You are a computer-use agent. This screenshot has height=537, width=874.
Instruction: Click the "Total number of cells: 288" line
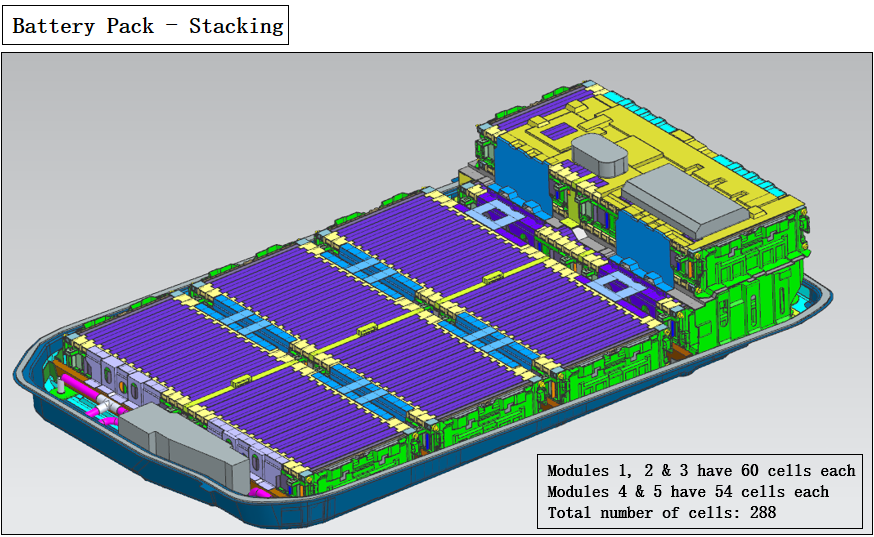[661, 513]
